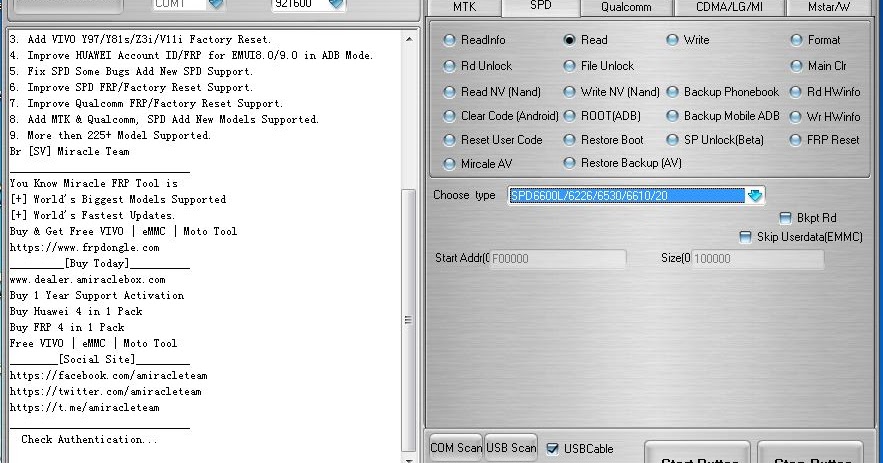Click the Size input field
Screen dimensions: 883x463
[x=757, y=259]
